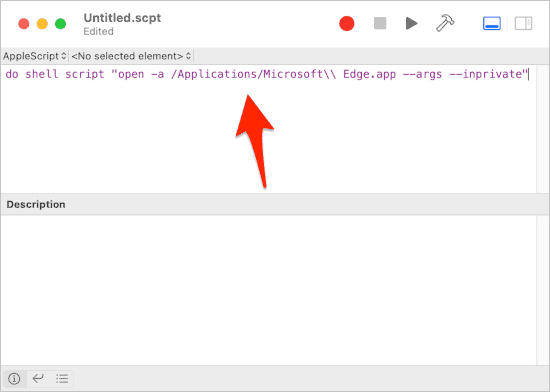Zoom the window with green button
This screenshot has width=550, height=392.
61,24
